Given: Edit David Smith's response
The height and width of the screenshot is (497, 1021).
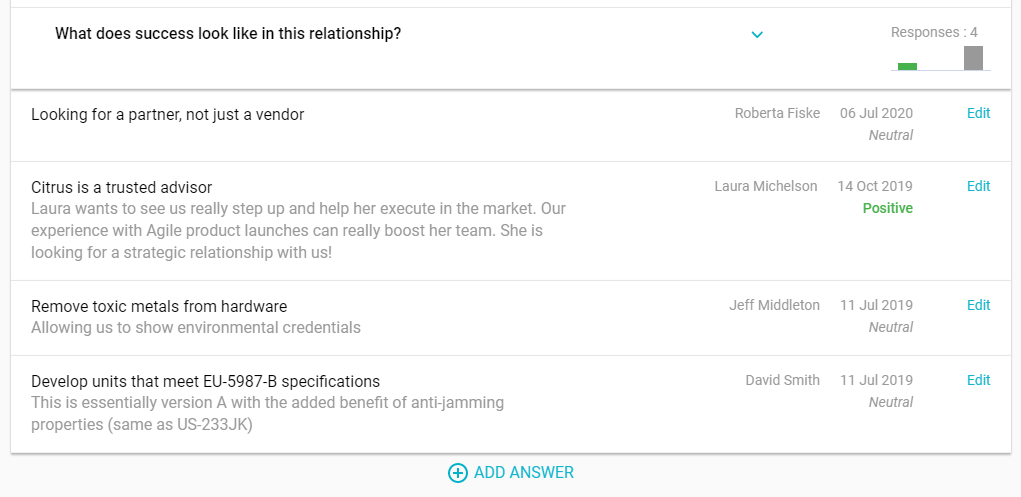Looking at the screenshot, I should [x=978, y=380].
